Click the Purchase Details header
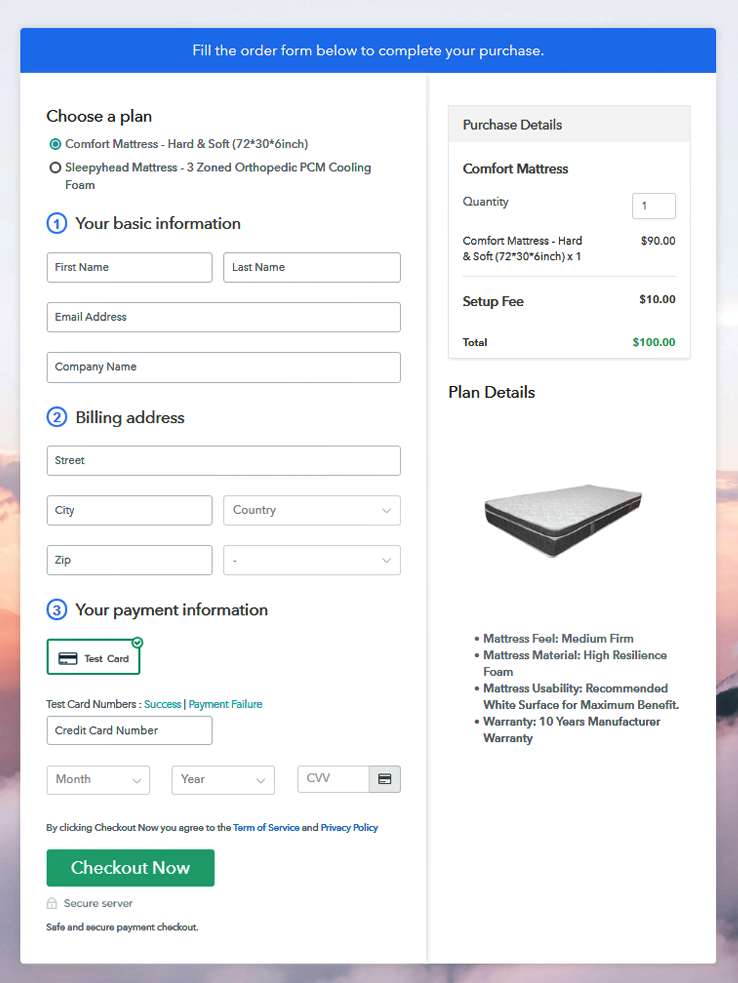Screen dimensions: 738x983 [x=569, y=125]
